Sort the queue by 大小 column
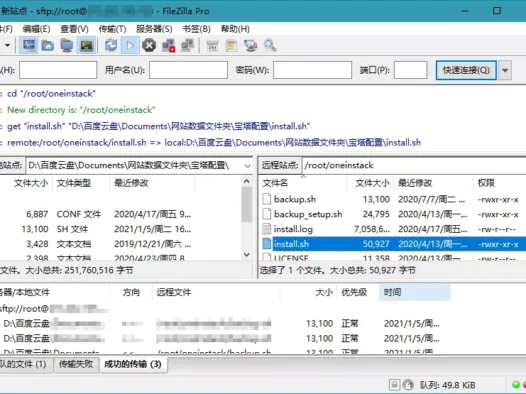 pos(308,292)
